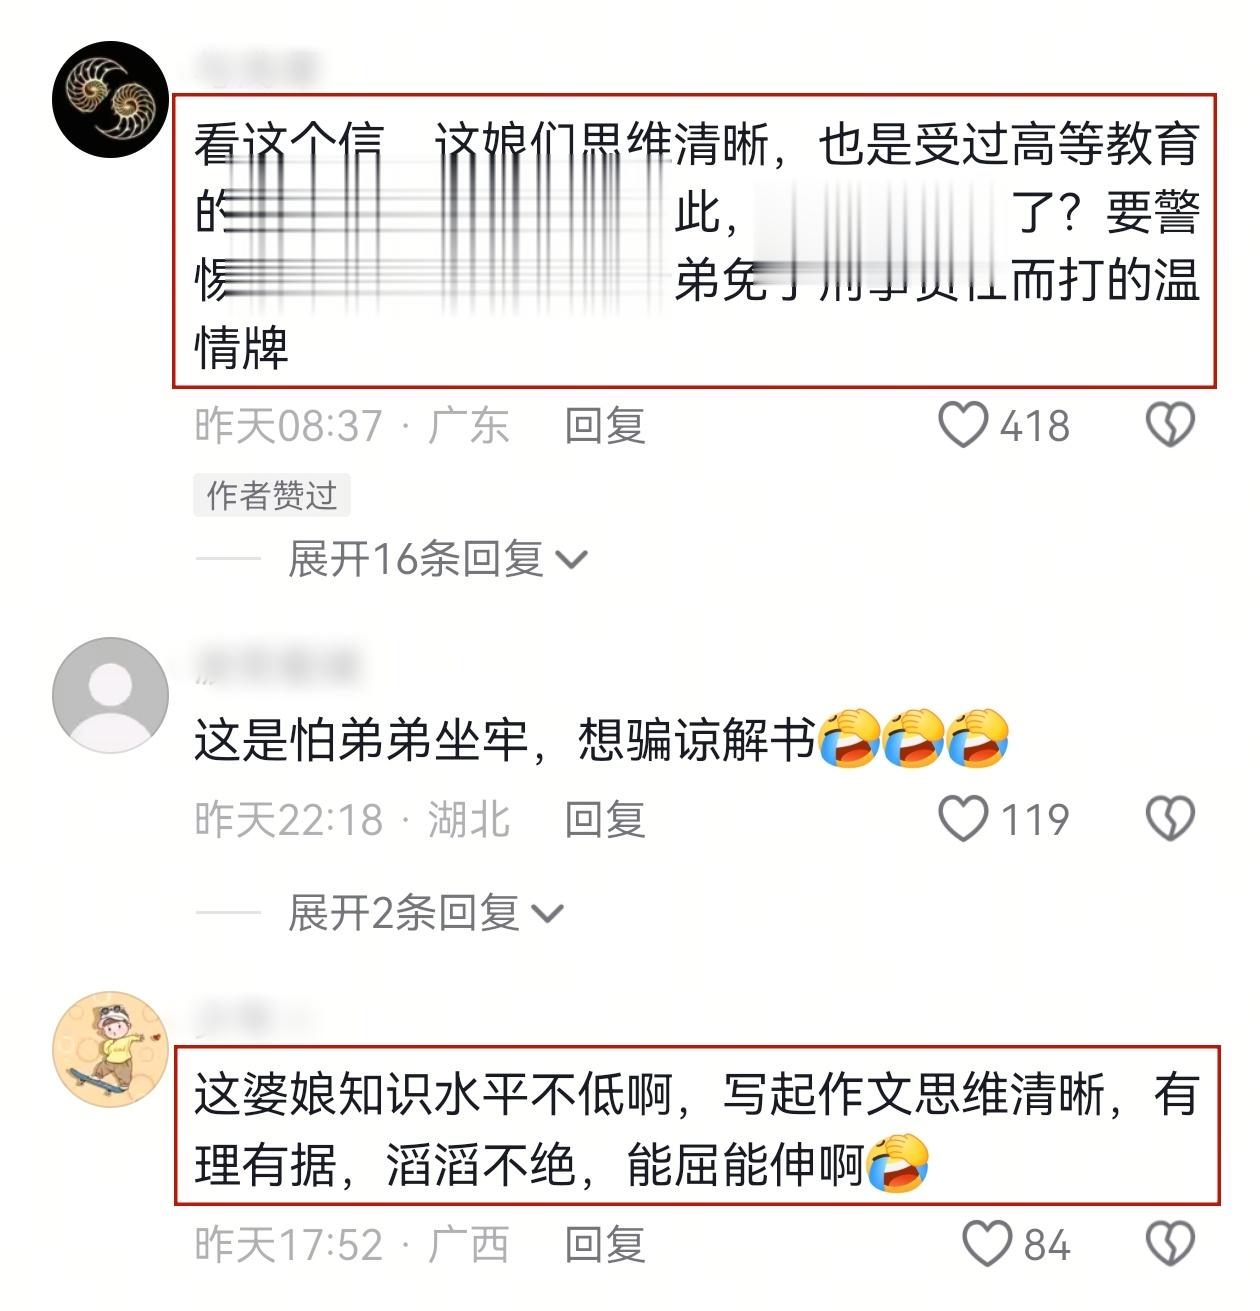Viewport: 1260px width, 1311px height.
Task: Open the skateboard cartoon avatar profile
Action: [x=110, y=1049]
